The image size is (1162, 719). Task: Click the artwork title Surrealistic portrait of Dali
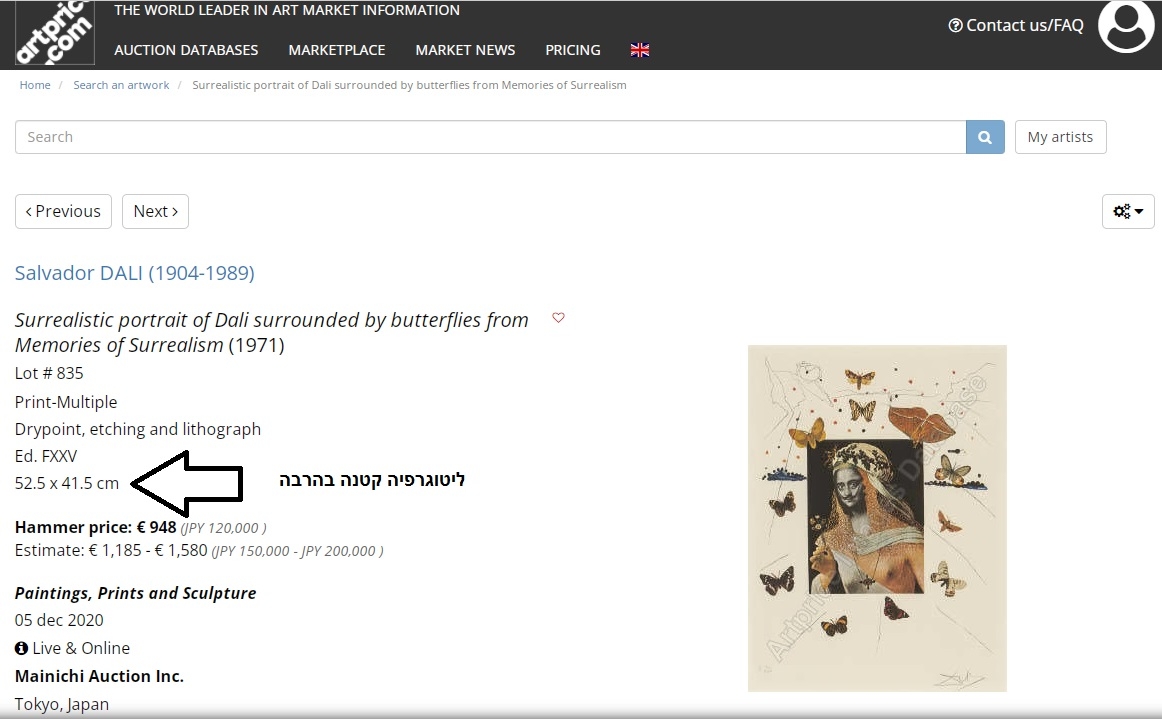point(271,332)
